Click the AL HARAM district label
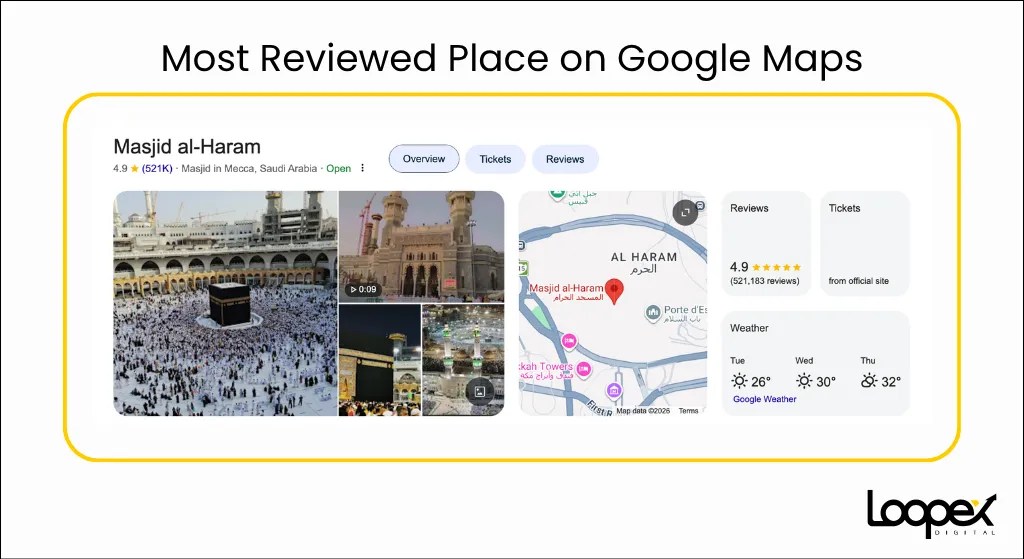 click(644, 257)
